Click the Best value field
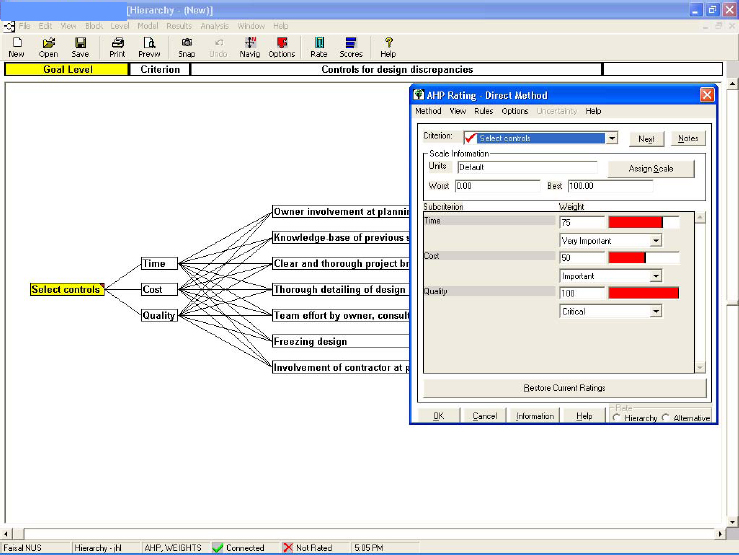Image resolution: width=739 pixels, height=555 pixels. tap(610, 186)
